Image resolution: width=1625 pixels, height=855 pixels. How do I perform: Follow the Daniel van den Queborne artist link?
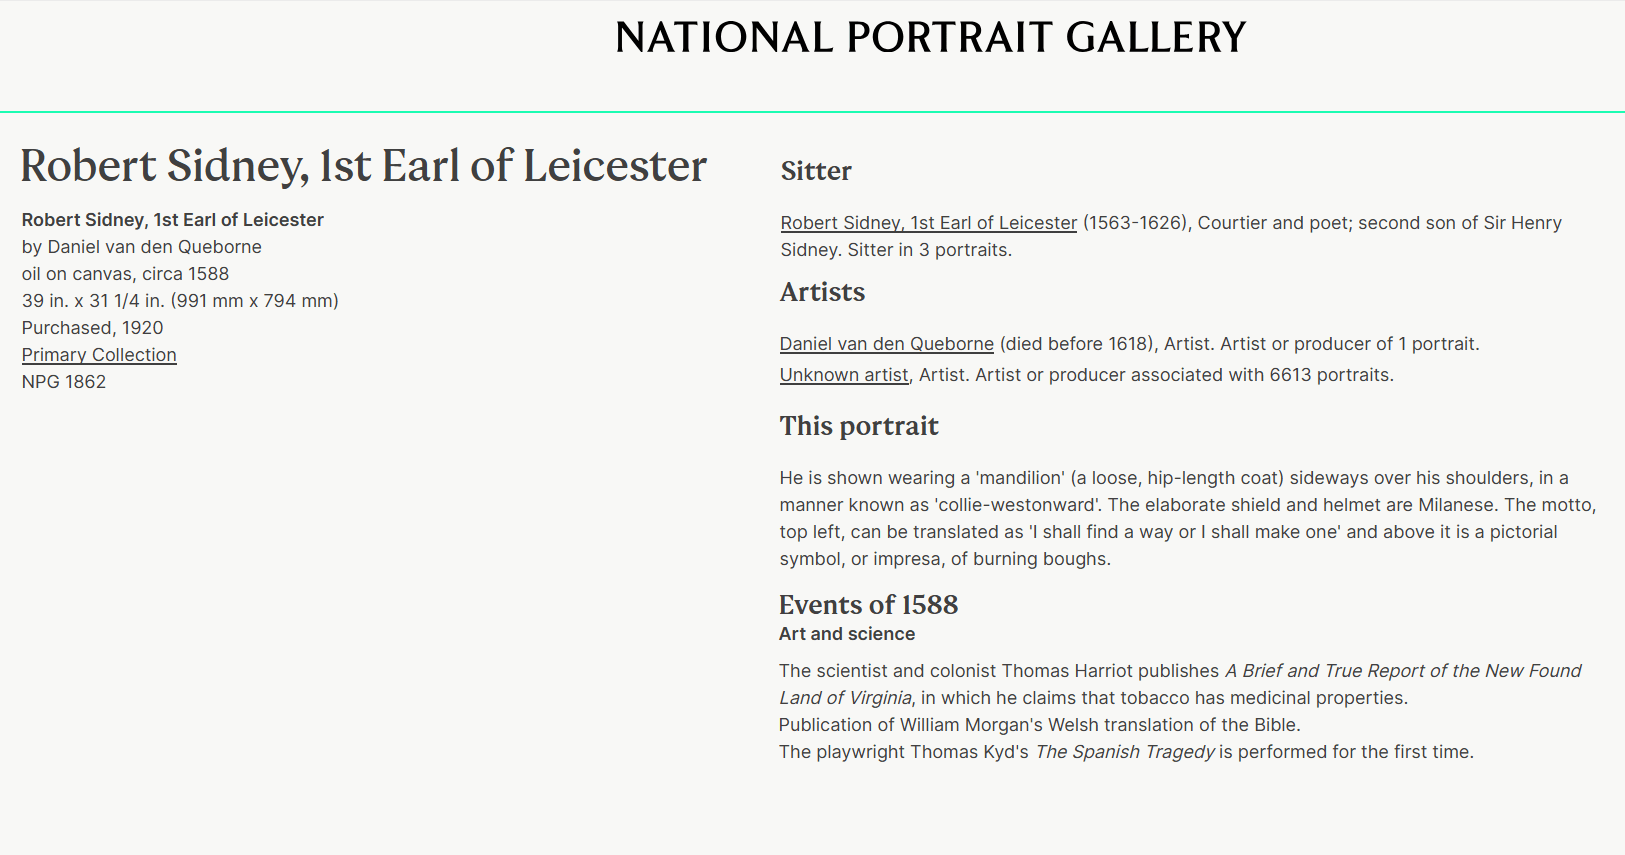click(x=886, y=344)
